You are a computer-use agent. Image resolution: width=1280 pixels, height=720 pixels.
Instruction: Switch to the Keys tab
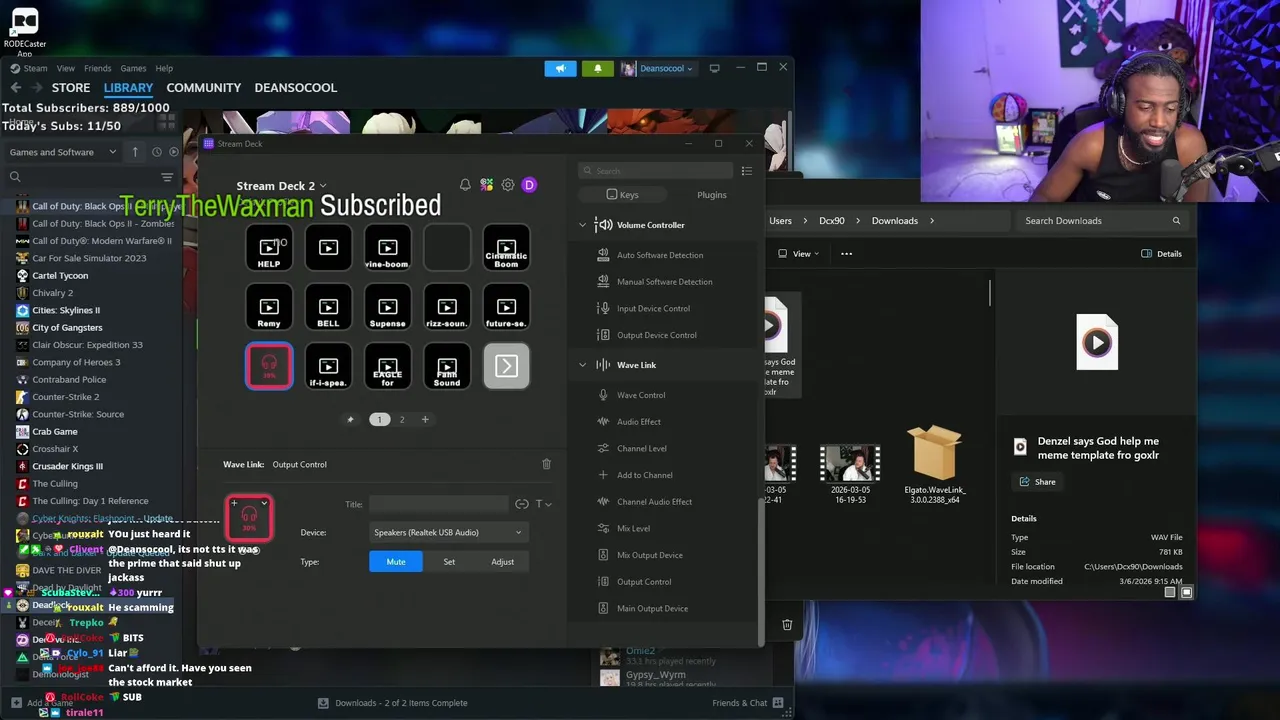(622, 195)
